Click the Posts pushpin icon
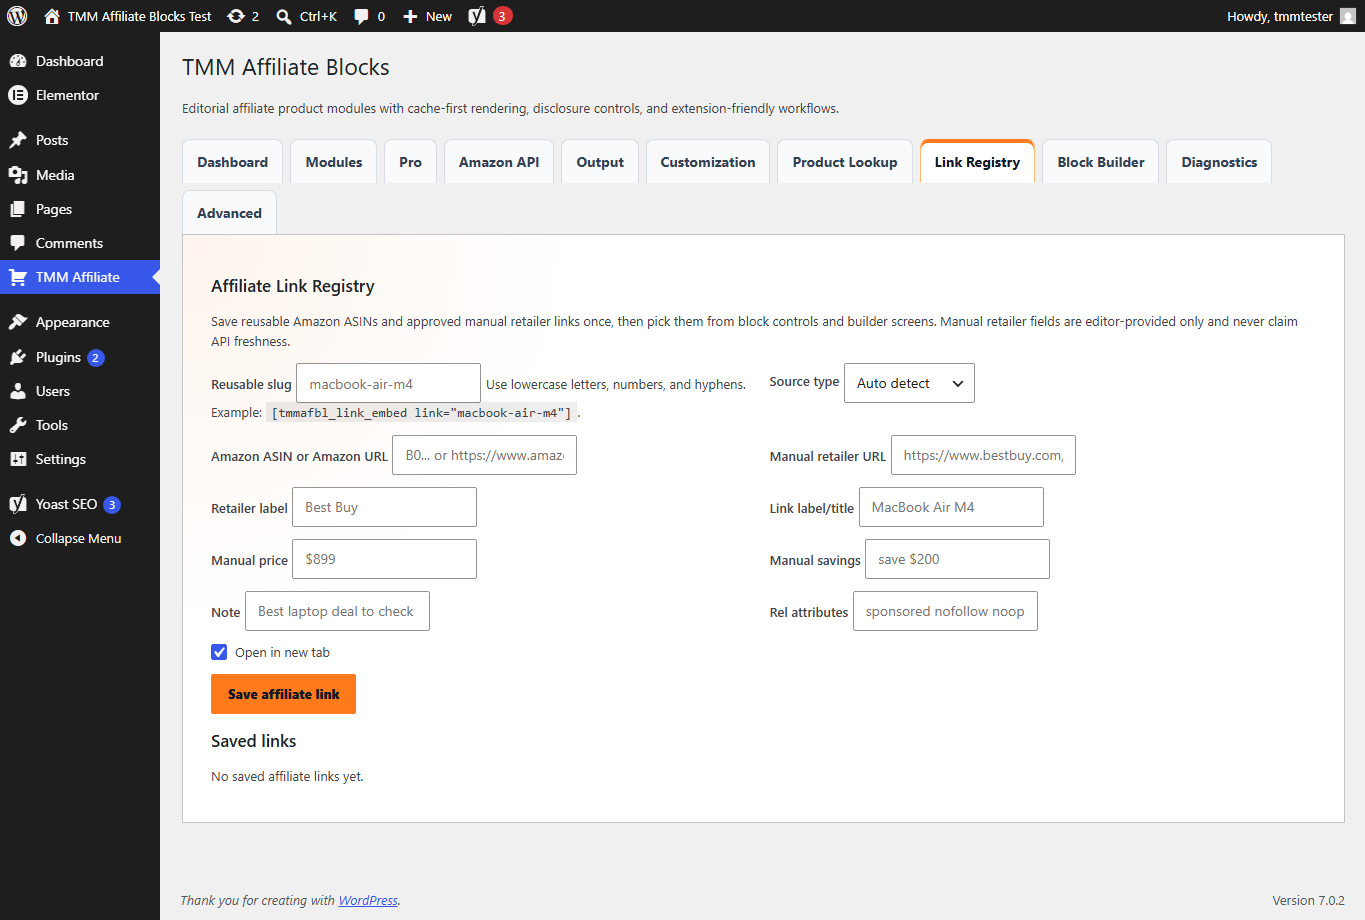 tap(18, 140)
